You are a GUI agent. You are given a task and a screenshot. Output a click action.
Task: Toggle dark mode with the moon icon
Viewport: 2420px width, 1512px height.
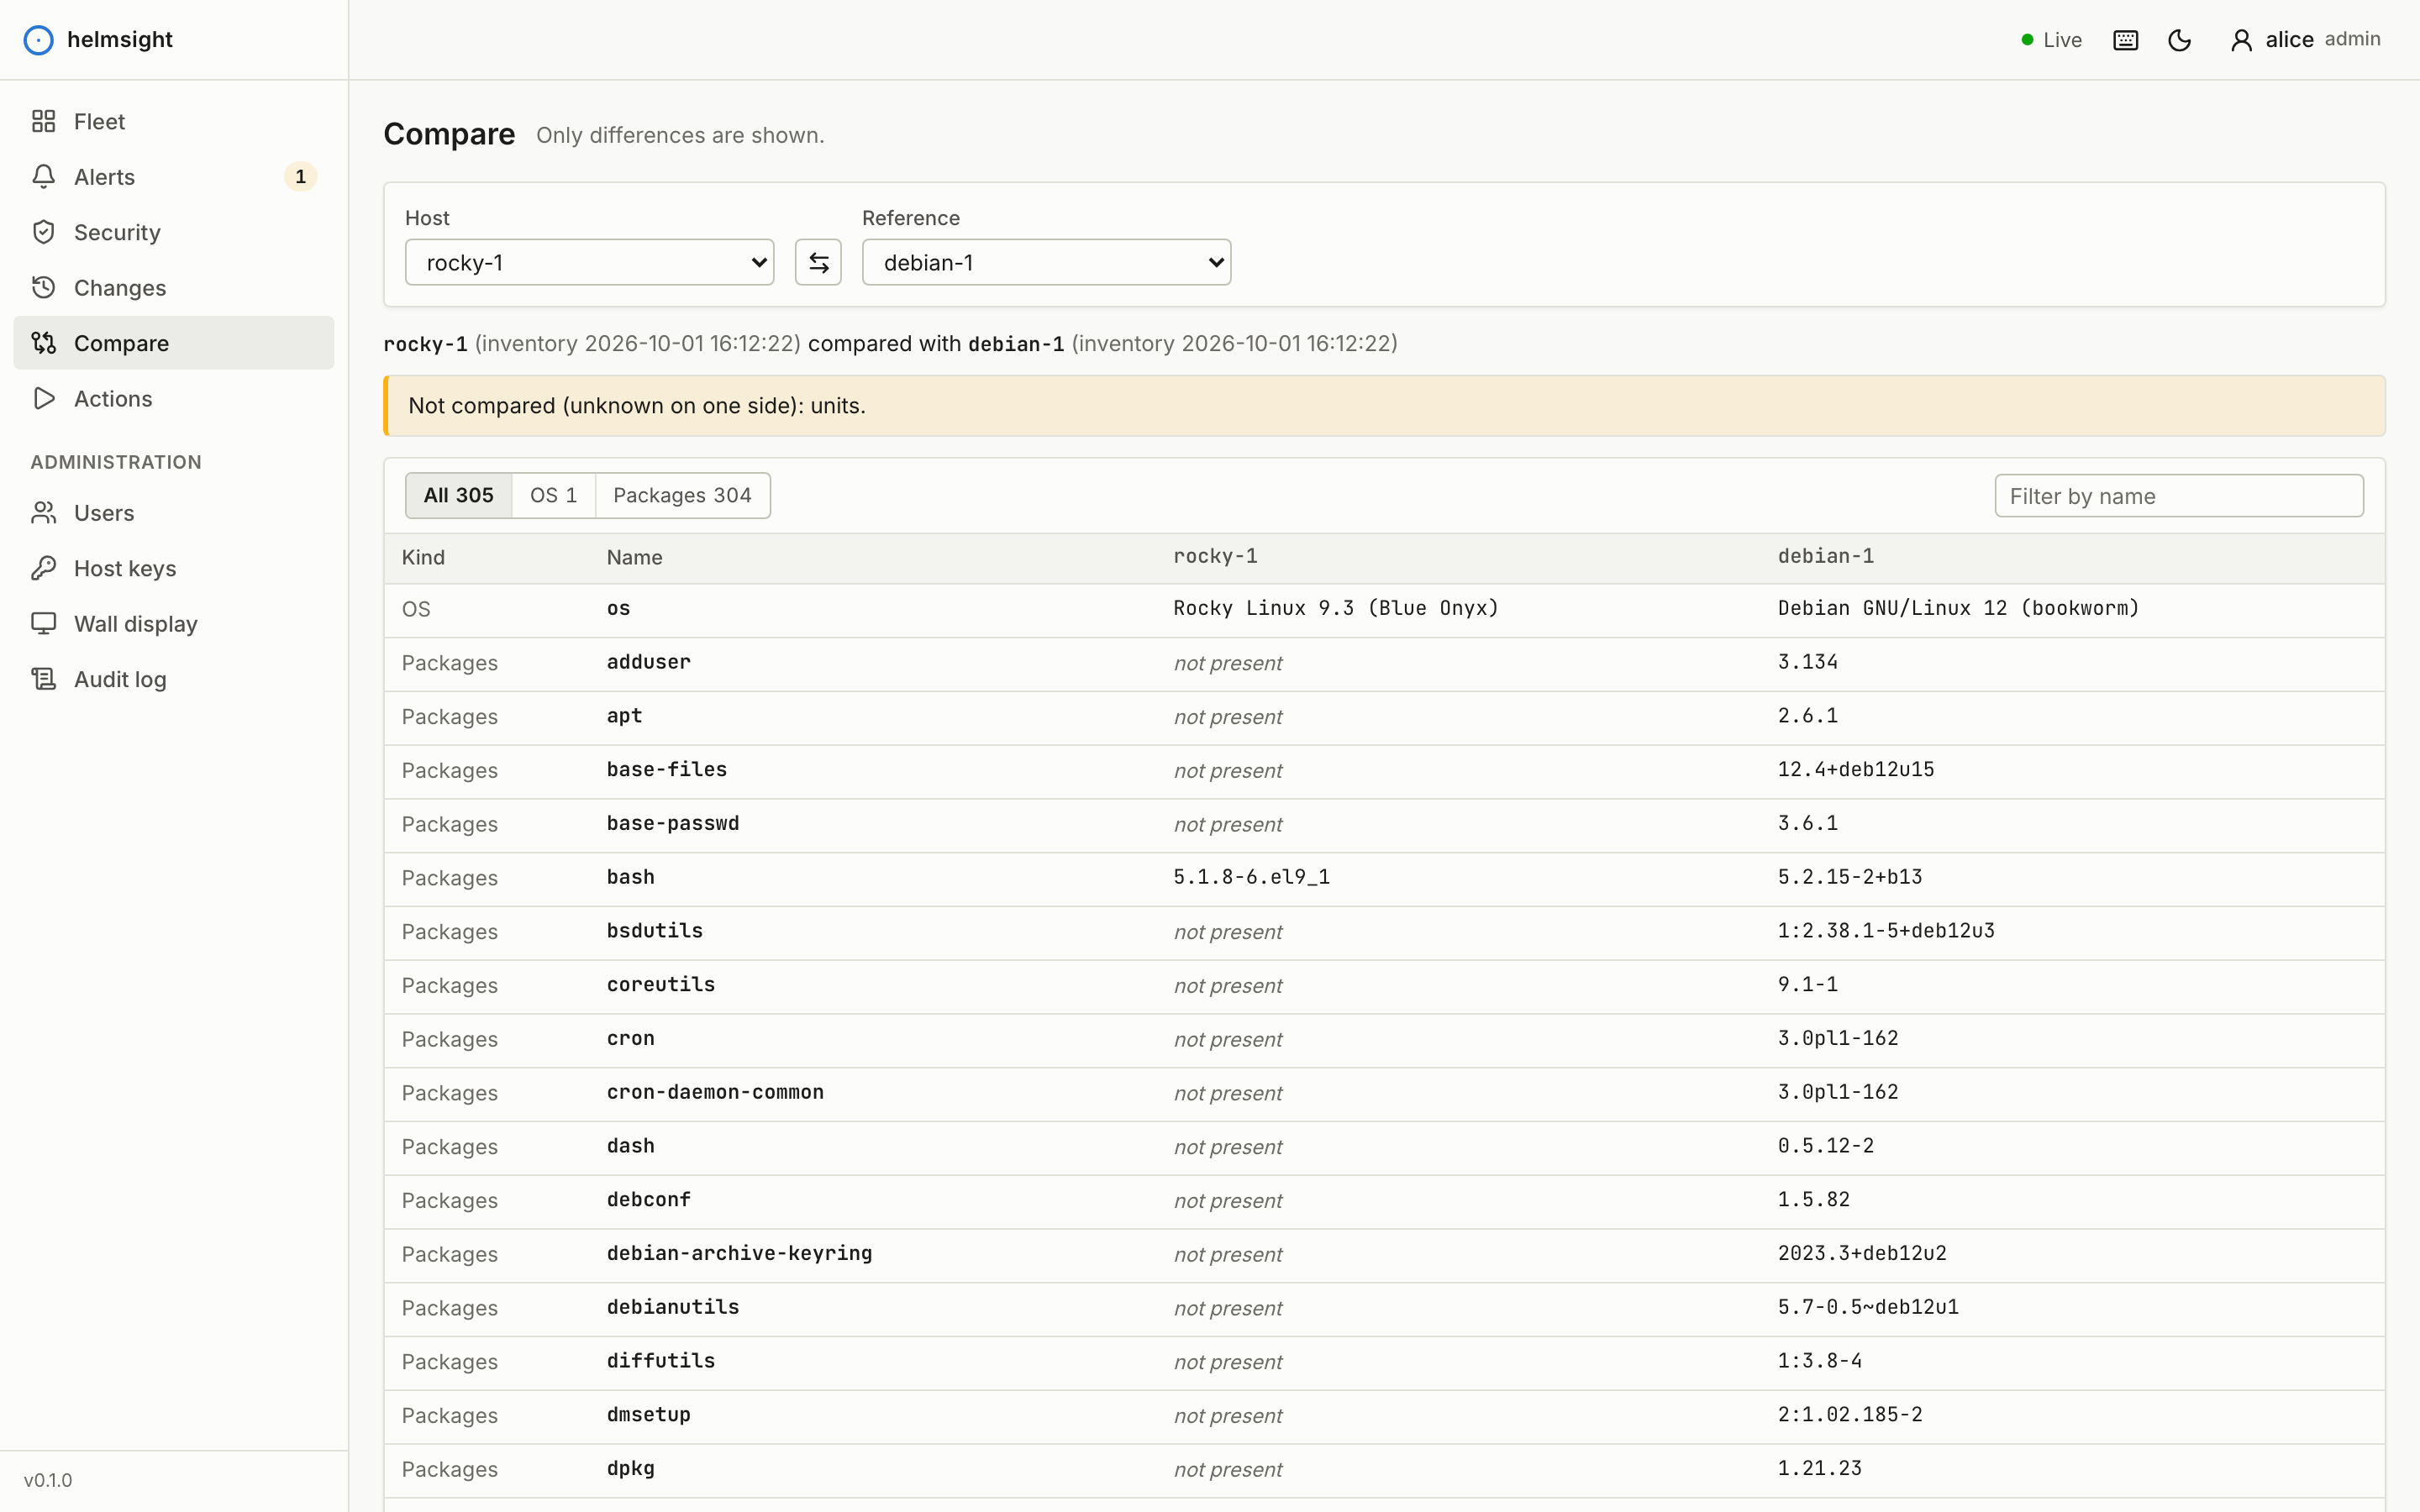pyautogui.click(x=2180, y=40)
